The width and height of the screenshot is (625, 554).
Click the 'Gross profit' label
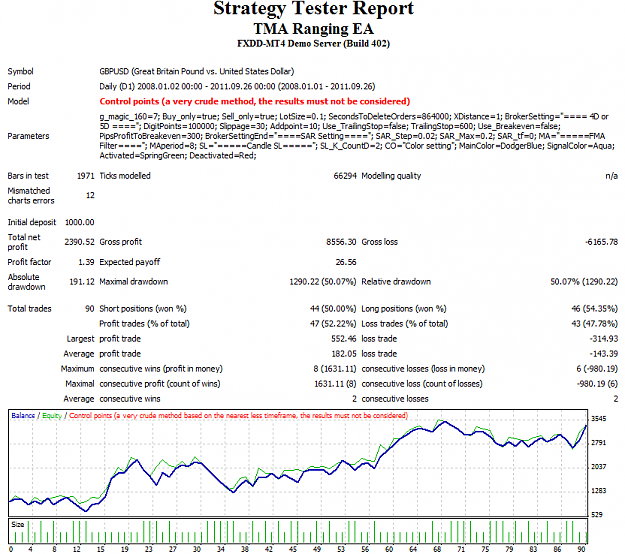[120, 242]
